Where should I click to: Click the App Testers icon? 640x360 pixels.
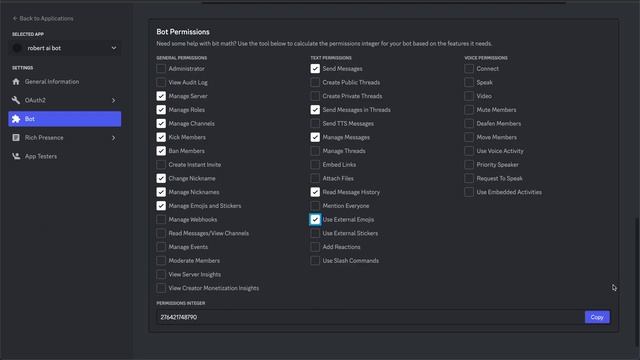tap(16, 156)
